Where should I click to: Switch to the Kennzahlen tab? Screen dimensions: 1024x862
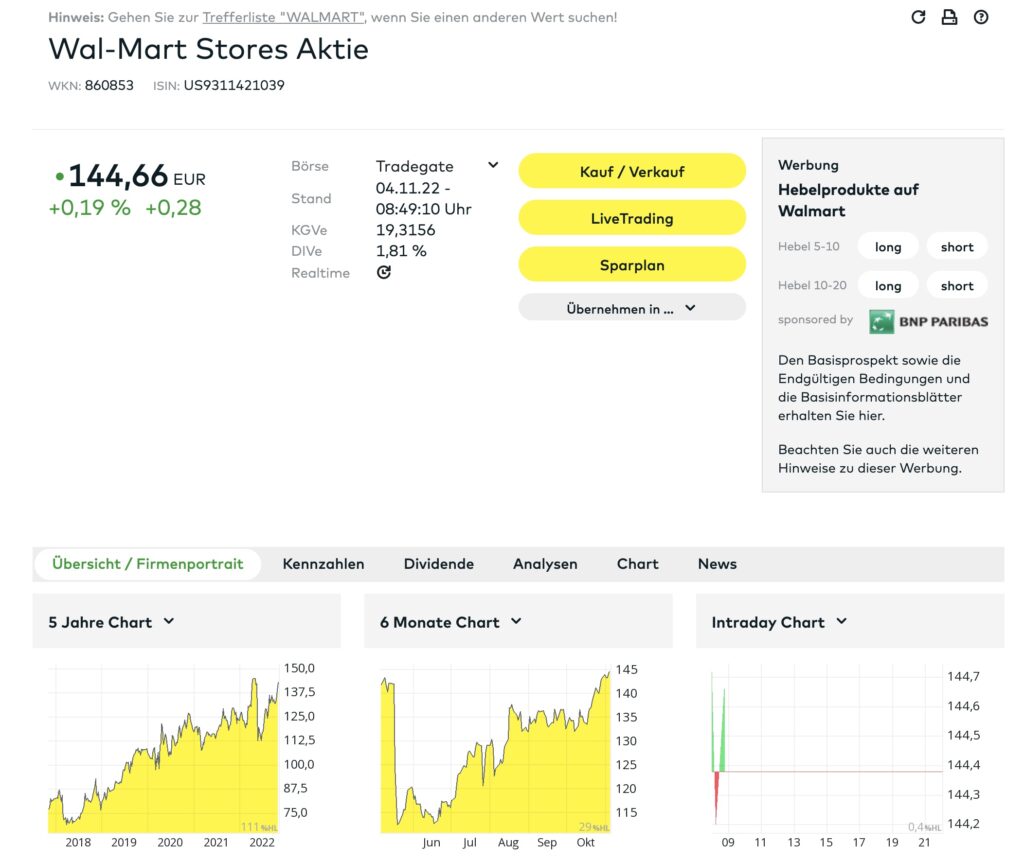pos(323,564)
